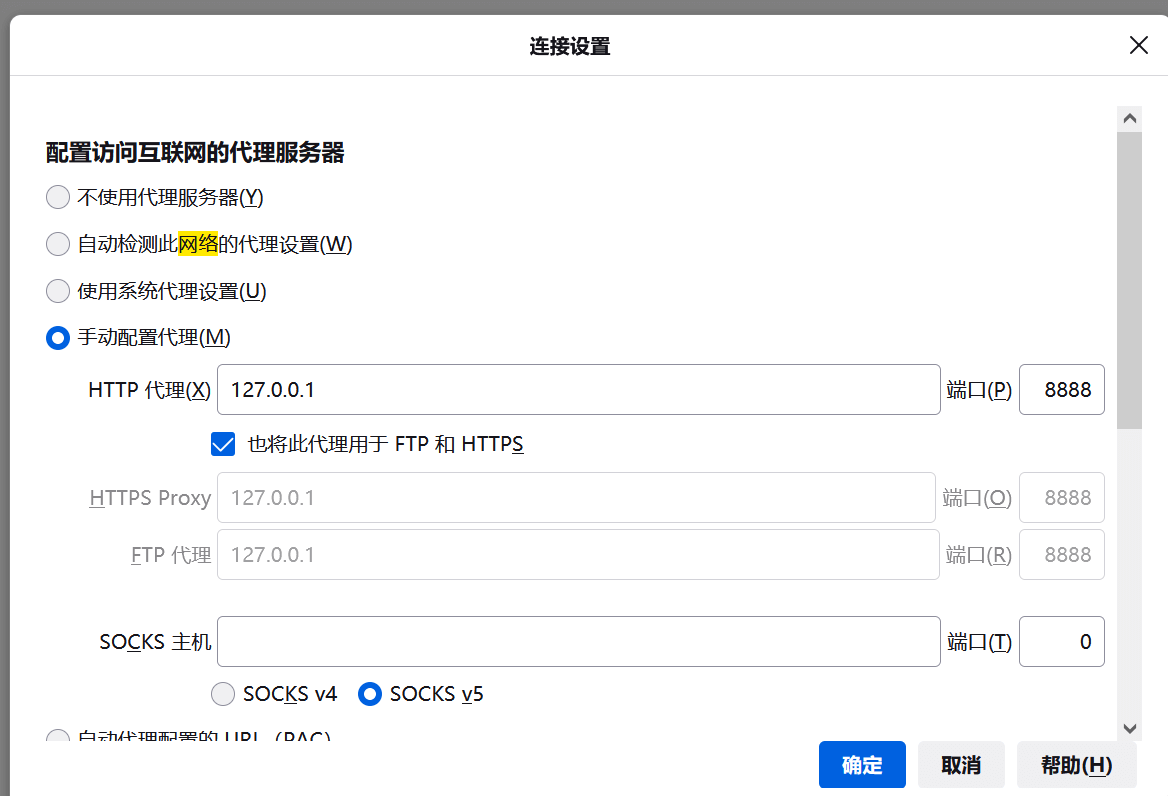
Task: Select 自动代理配置的 URL (PAC) radio option
Action: pos(57,736)
